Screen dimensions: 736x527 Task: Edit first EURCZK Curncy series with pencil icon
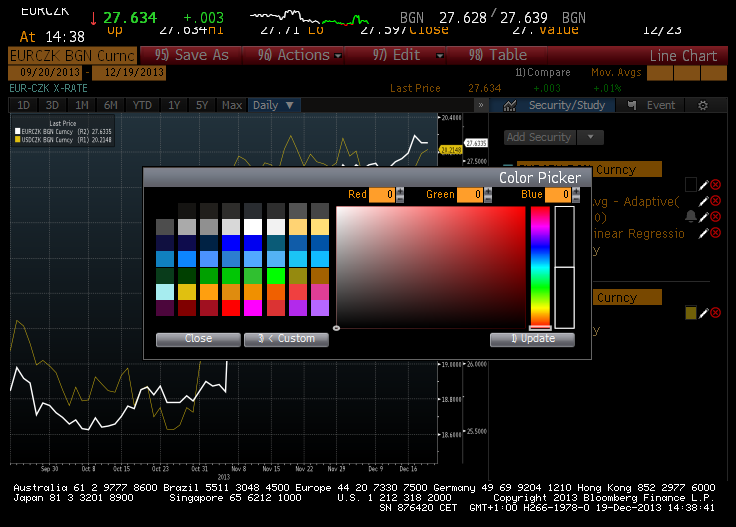[703, 185]
